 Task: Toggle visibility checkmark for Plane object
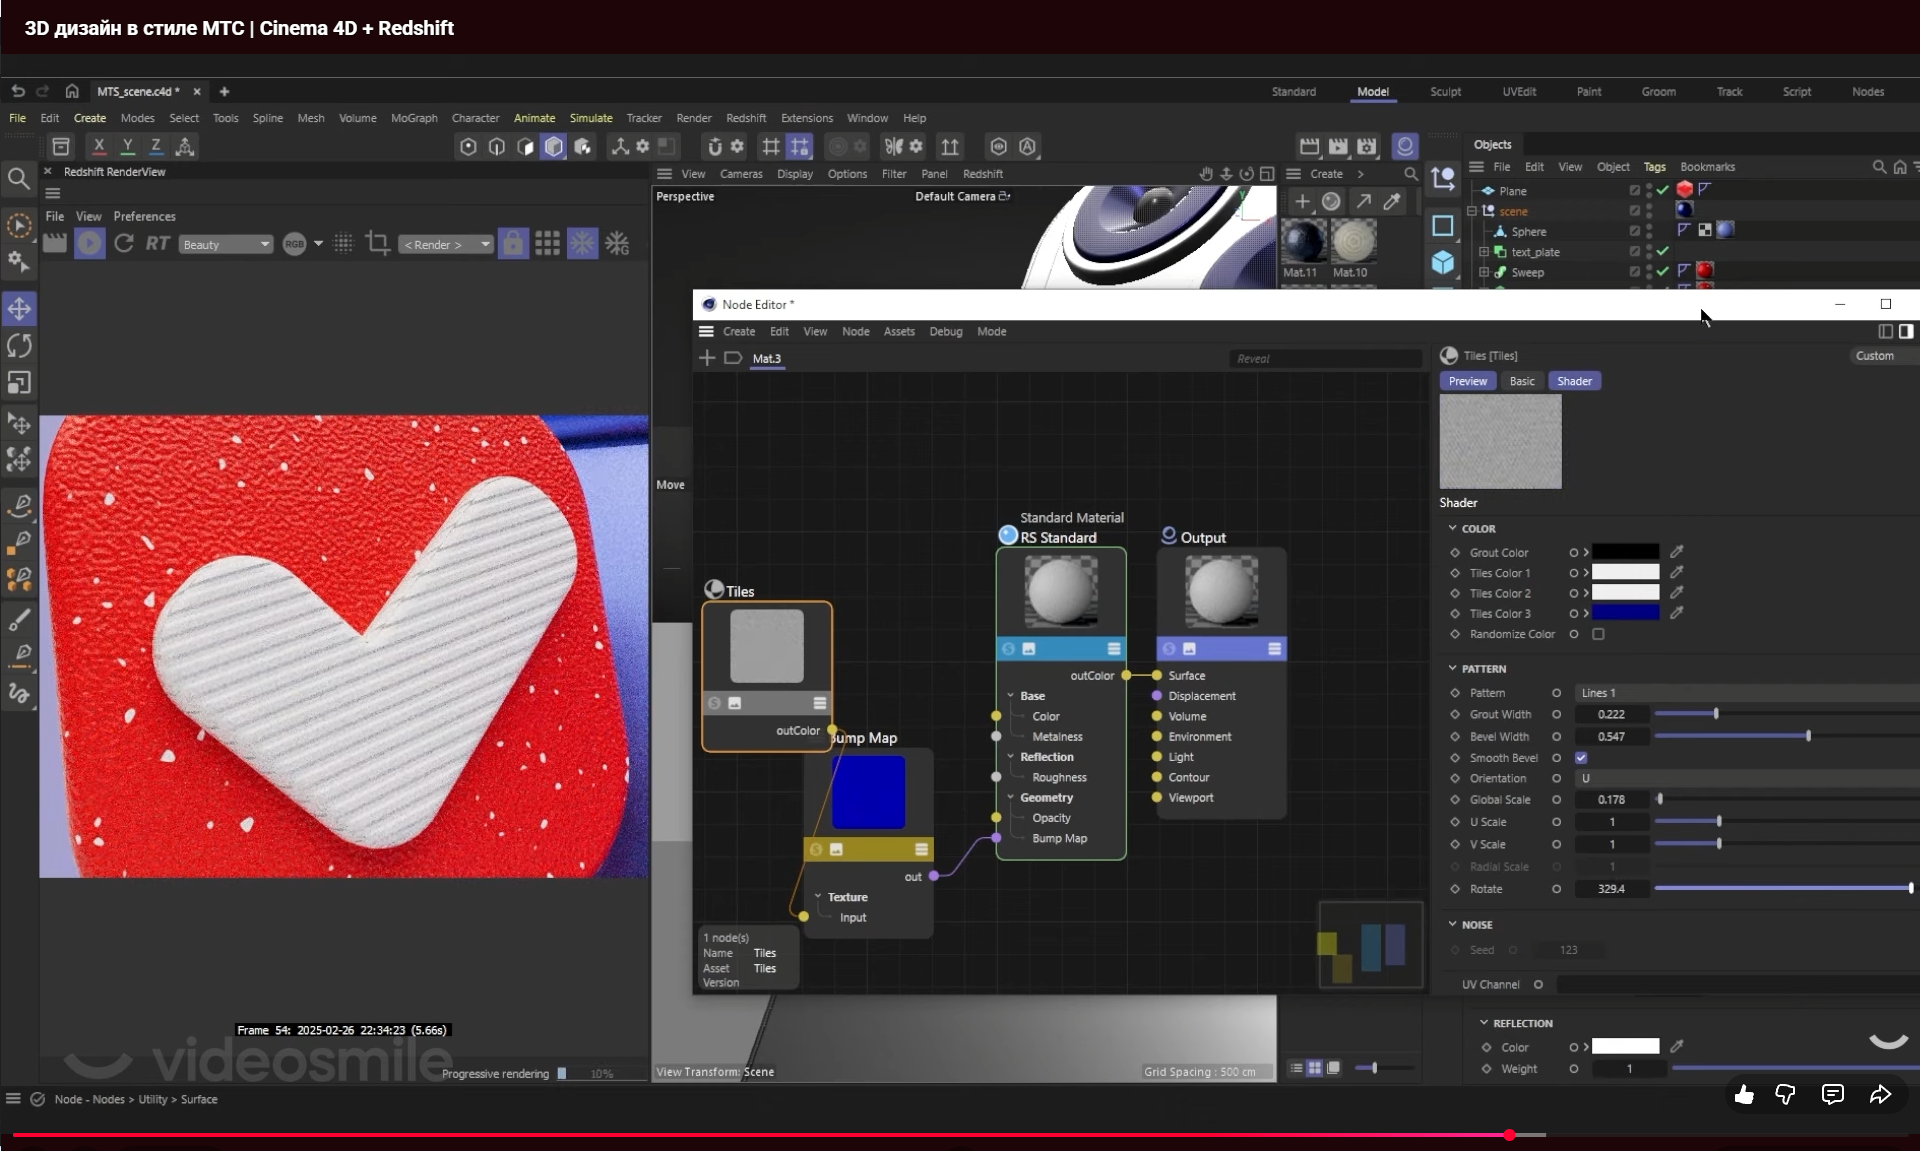[1662, 190]
